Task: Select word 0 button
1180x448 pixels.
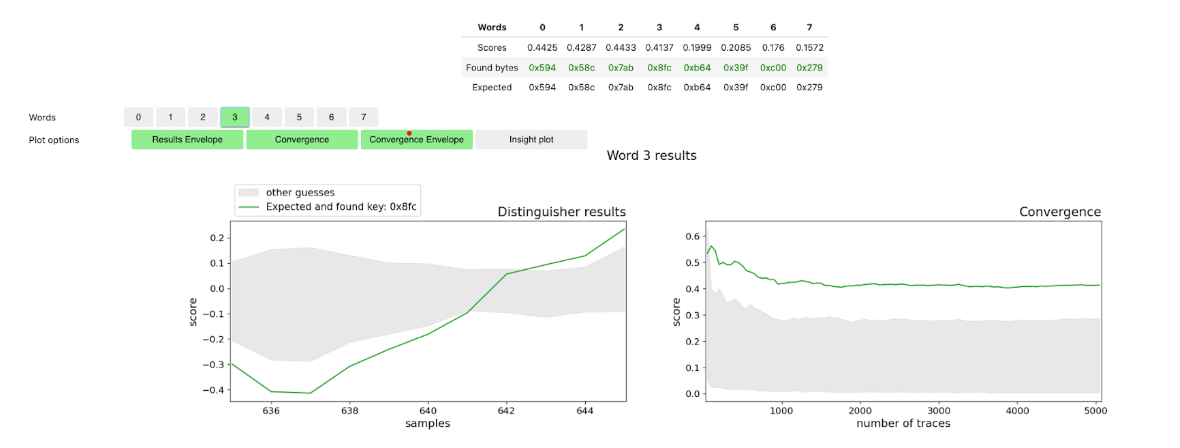Action: pyautogui.click(x=138, y=117)
